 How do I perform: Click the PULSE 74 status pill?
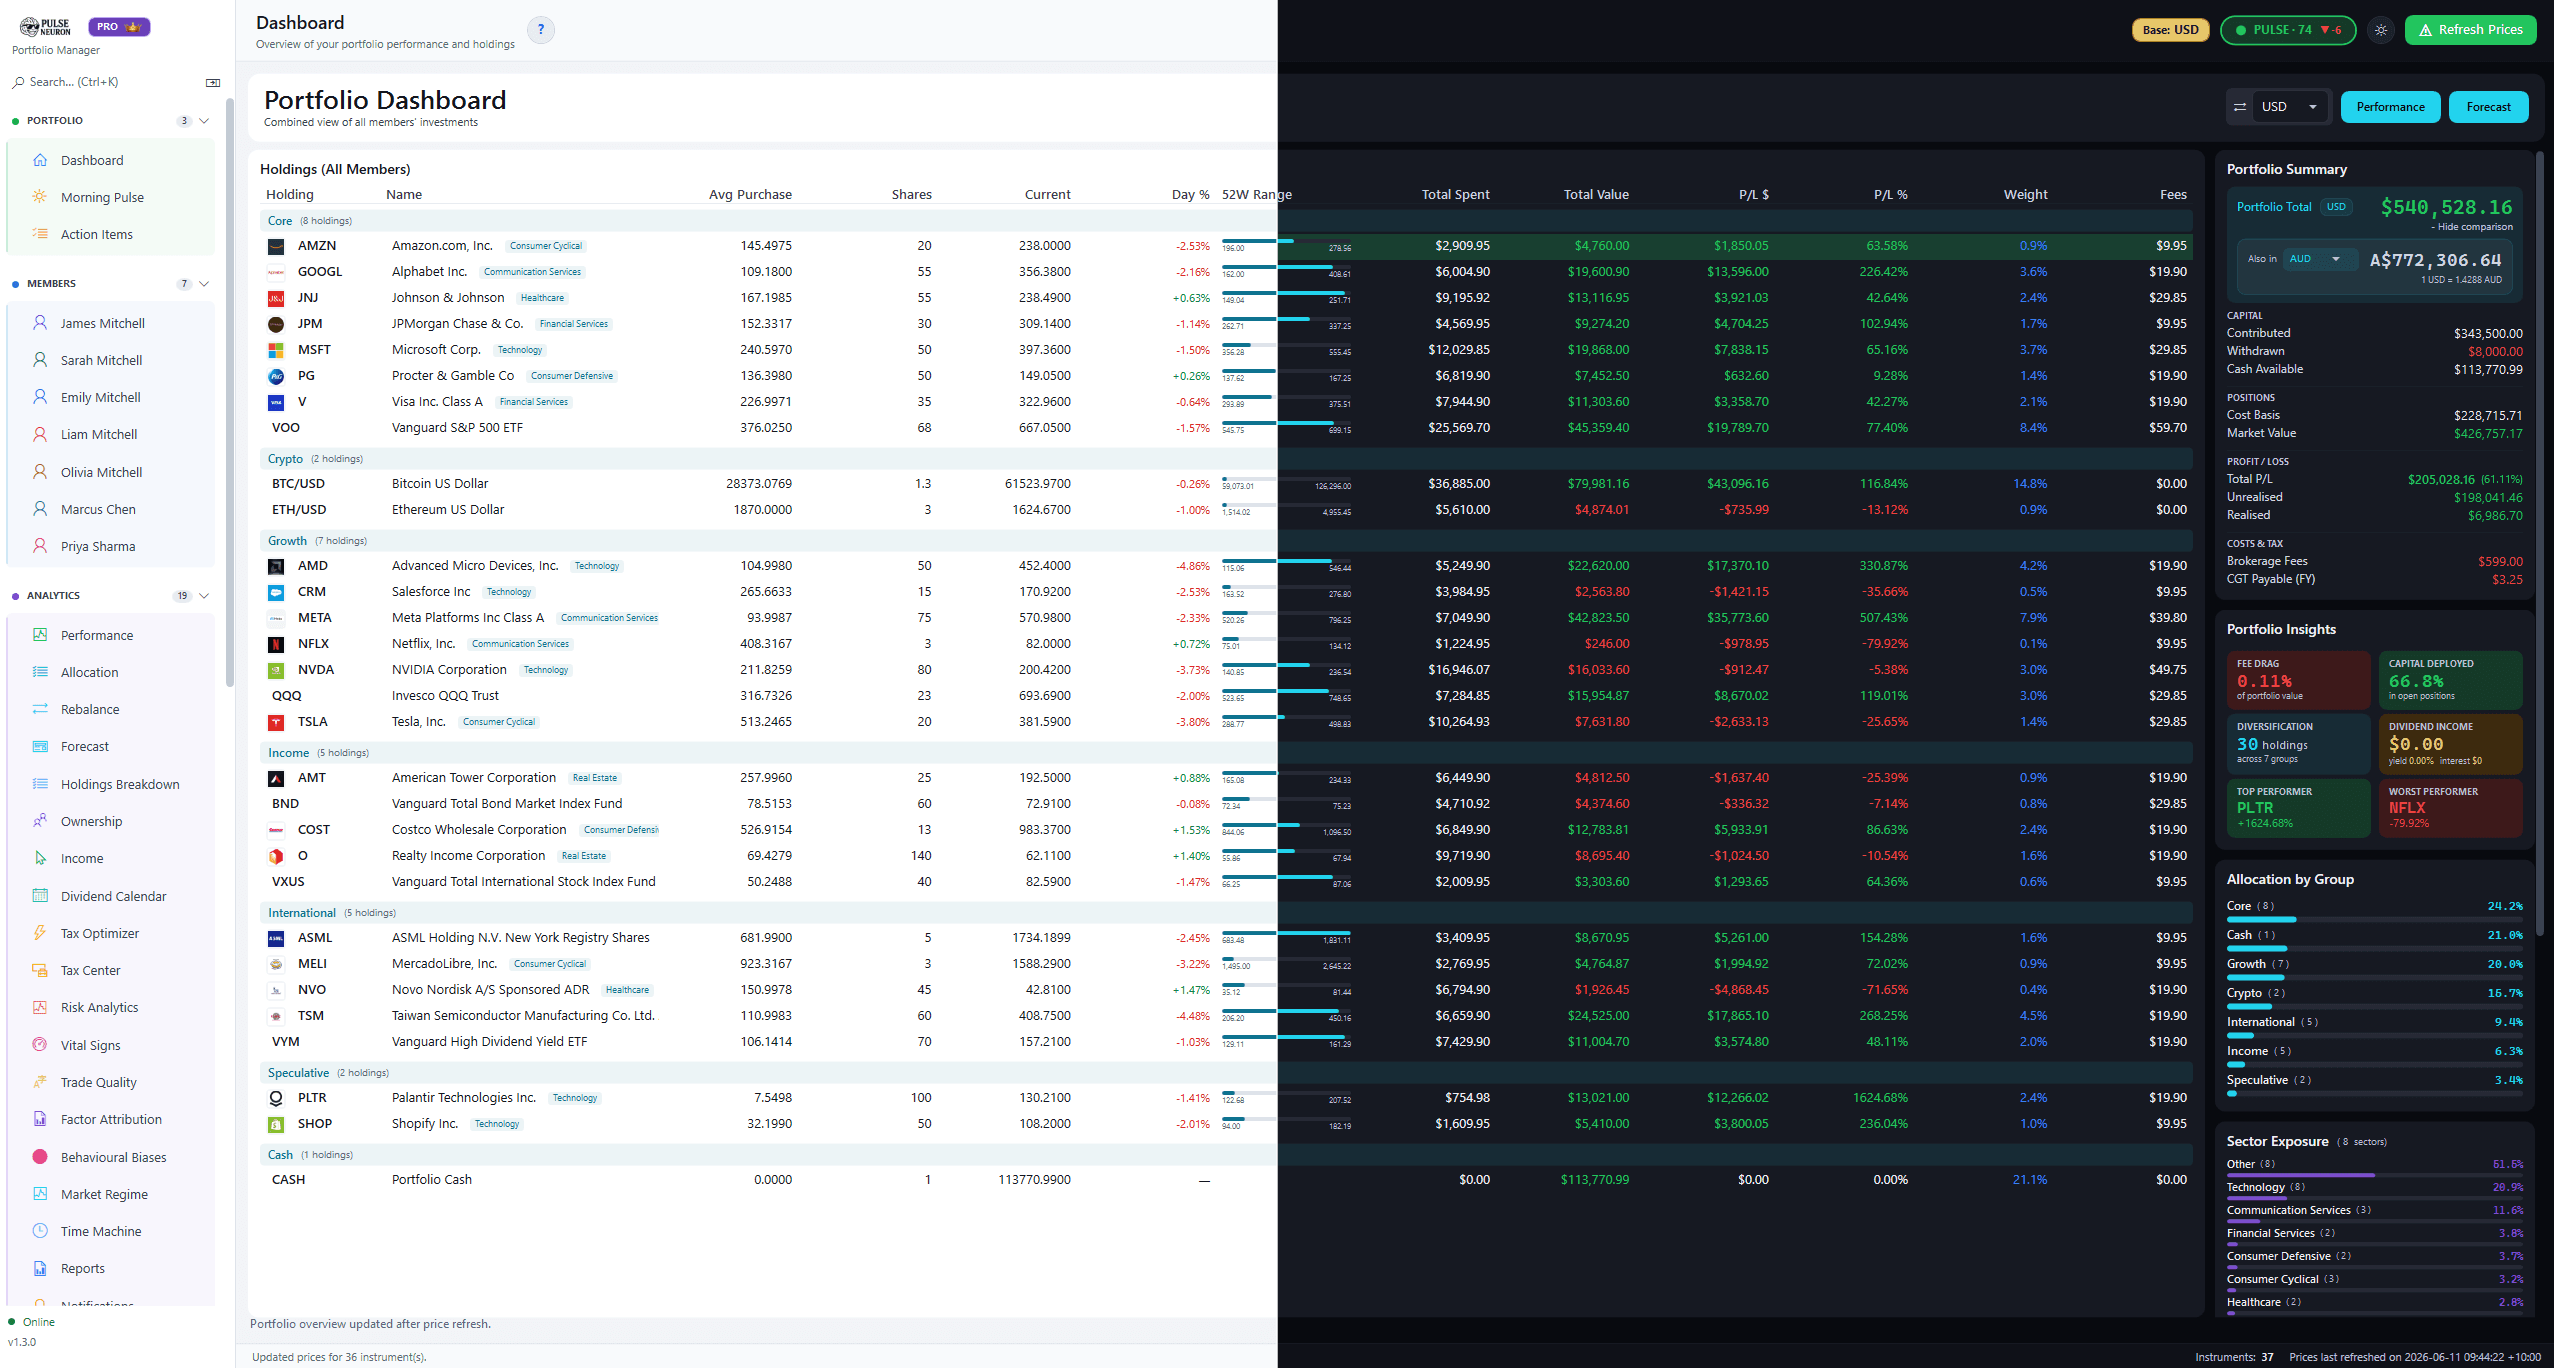[x=2288, y=30]
